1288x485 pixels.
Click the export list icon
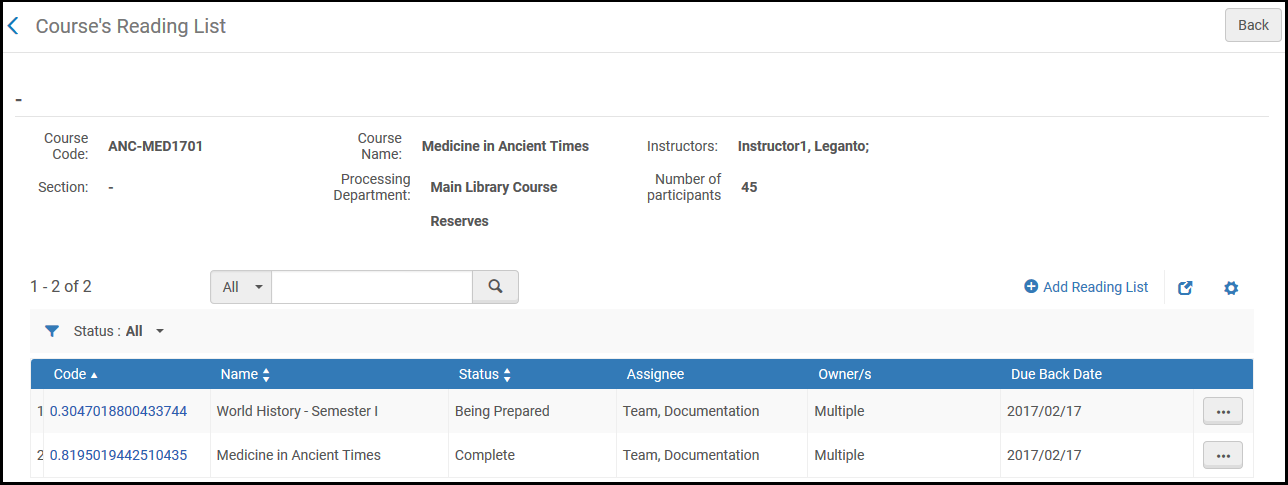1185,288
